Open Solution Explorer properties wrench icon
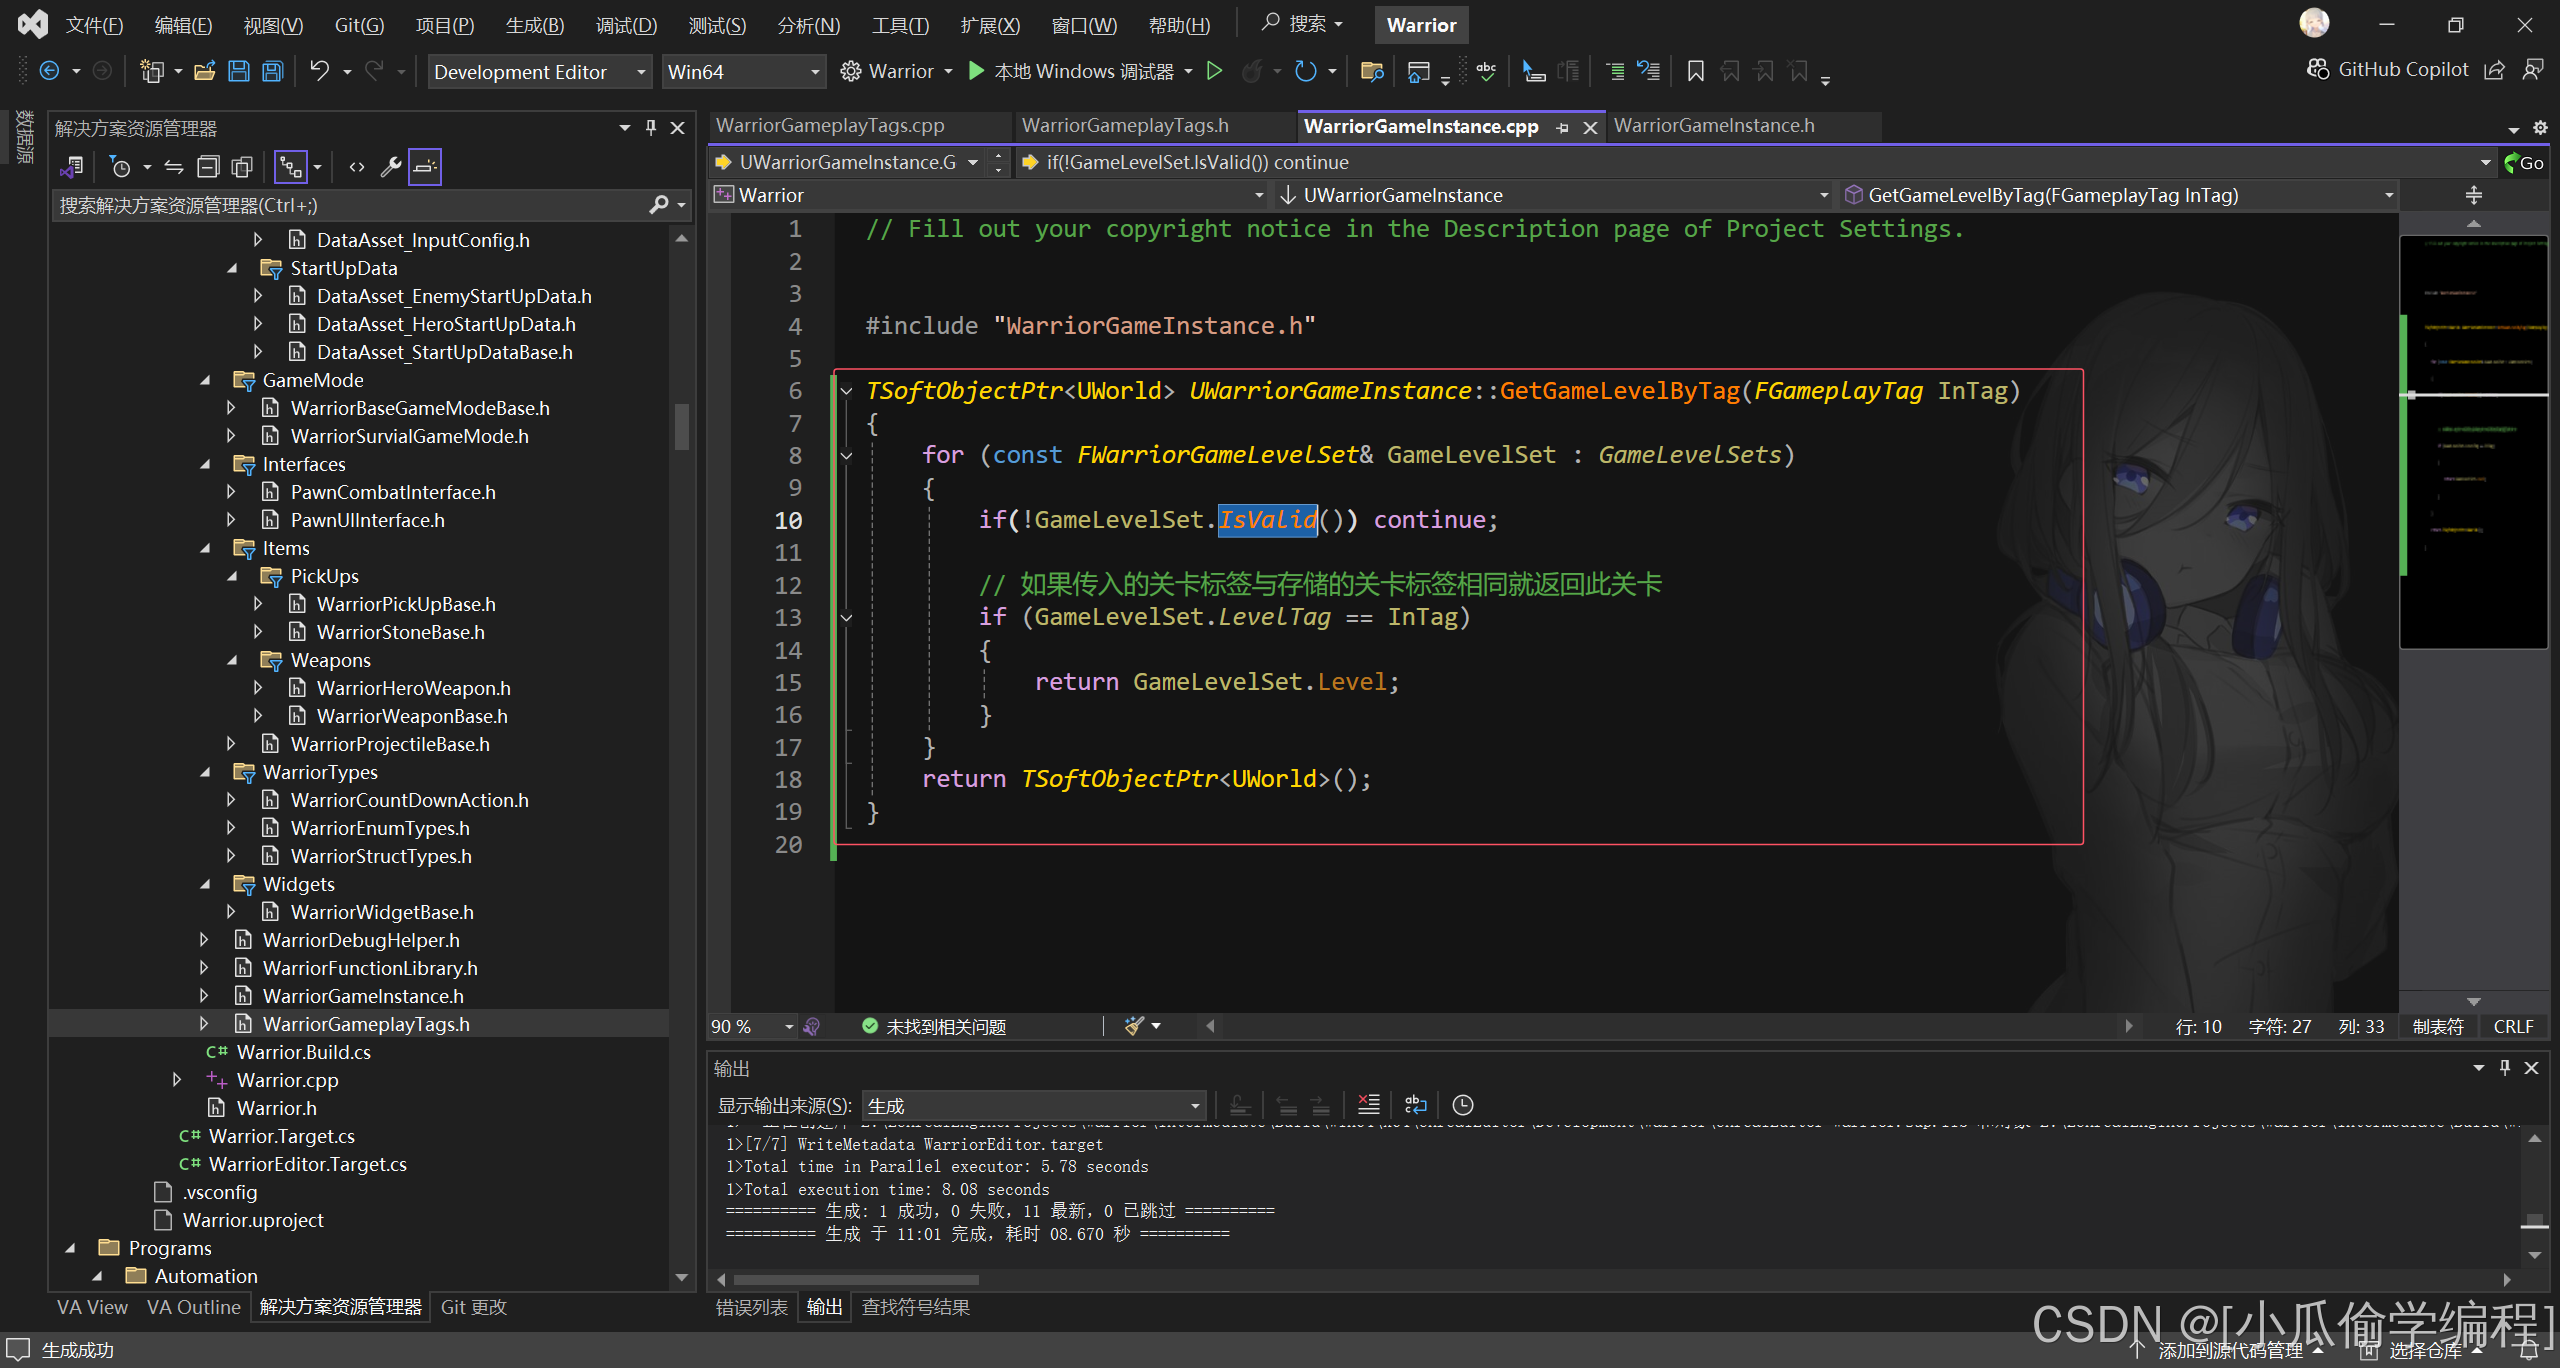The image size is (2560, 1368). [x=391, y=167]
